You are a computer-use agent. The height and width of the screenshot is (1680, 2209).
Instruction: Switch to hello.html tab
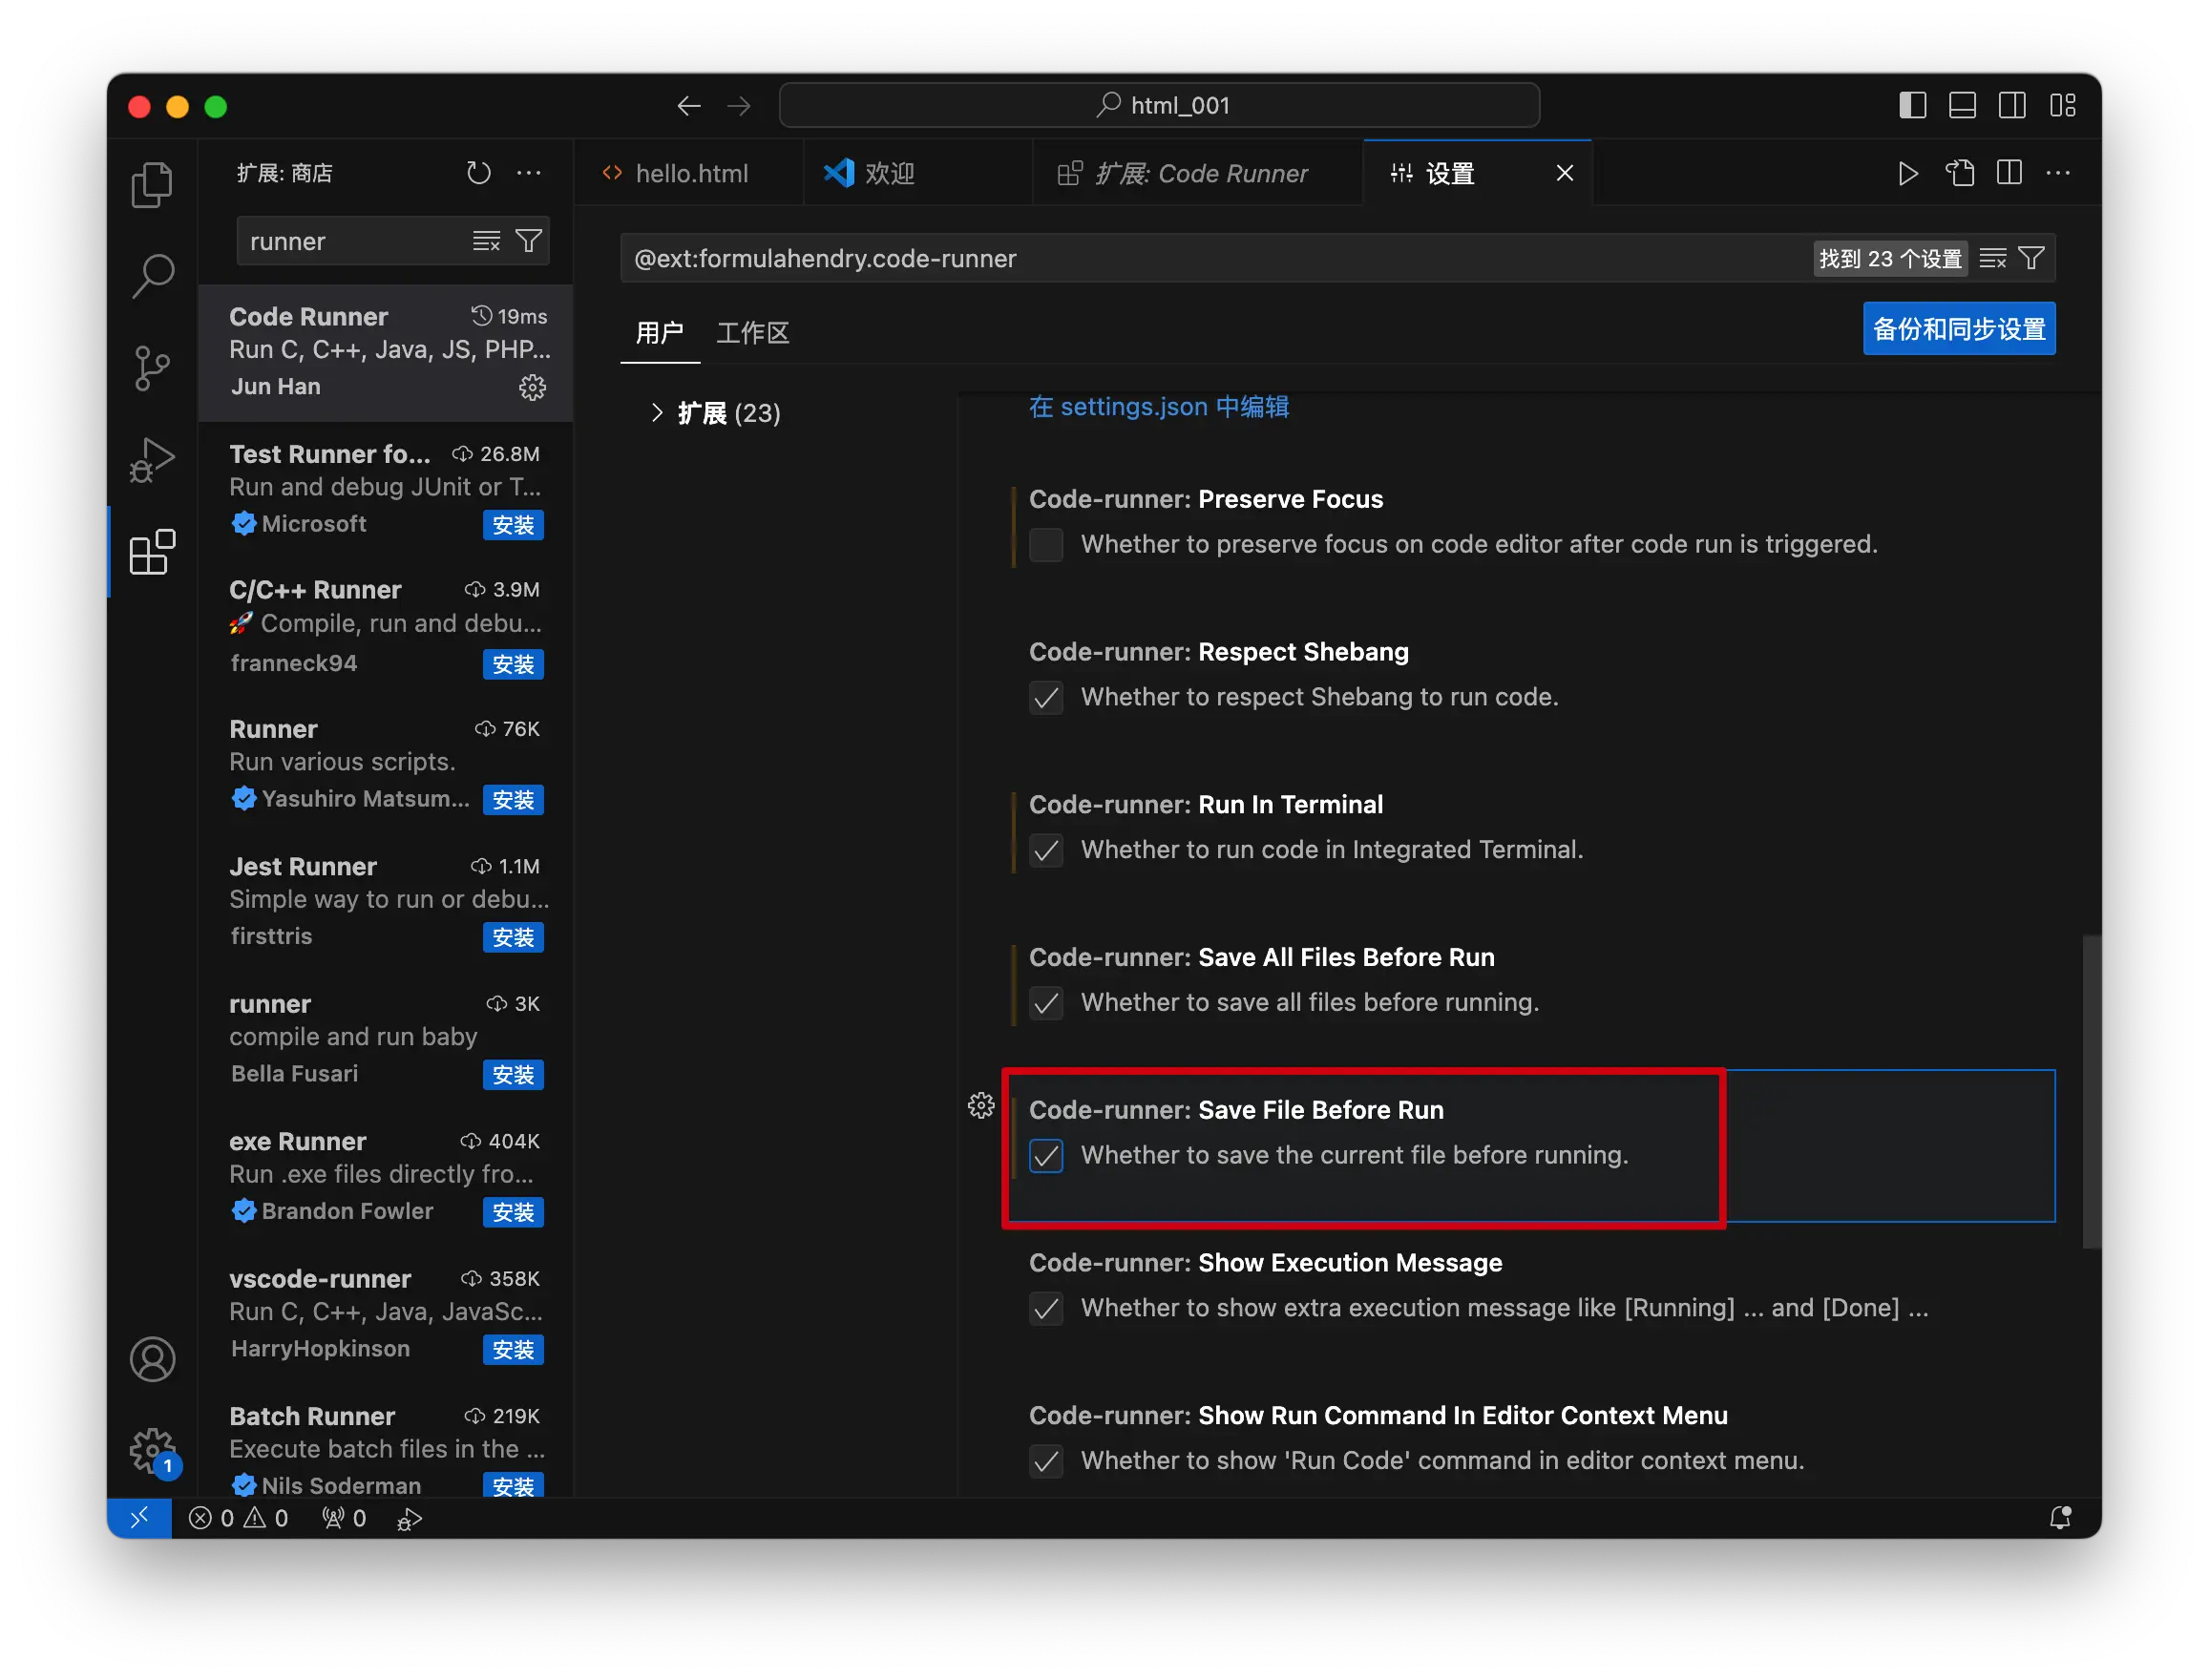(x=689, y=173)
